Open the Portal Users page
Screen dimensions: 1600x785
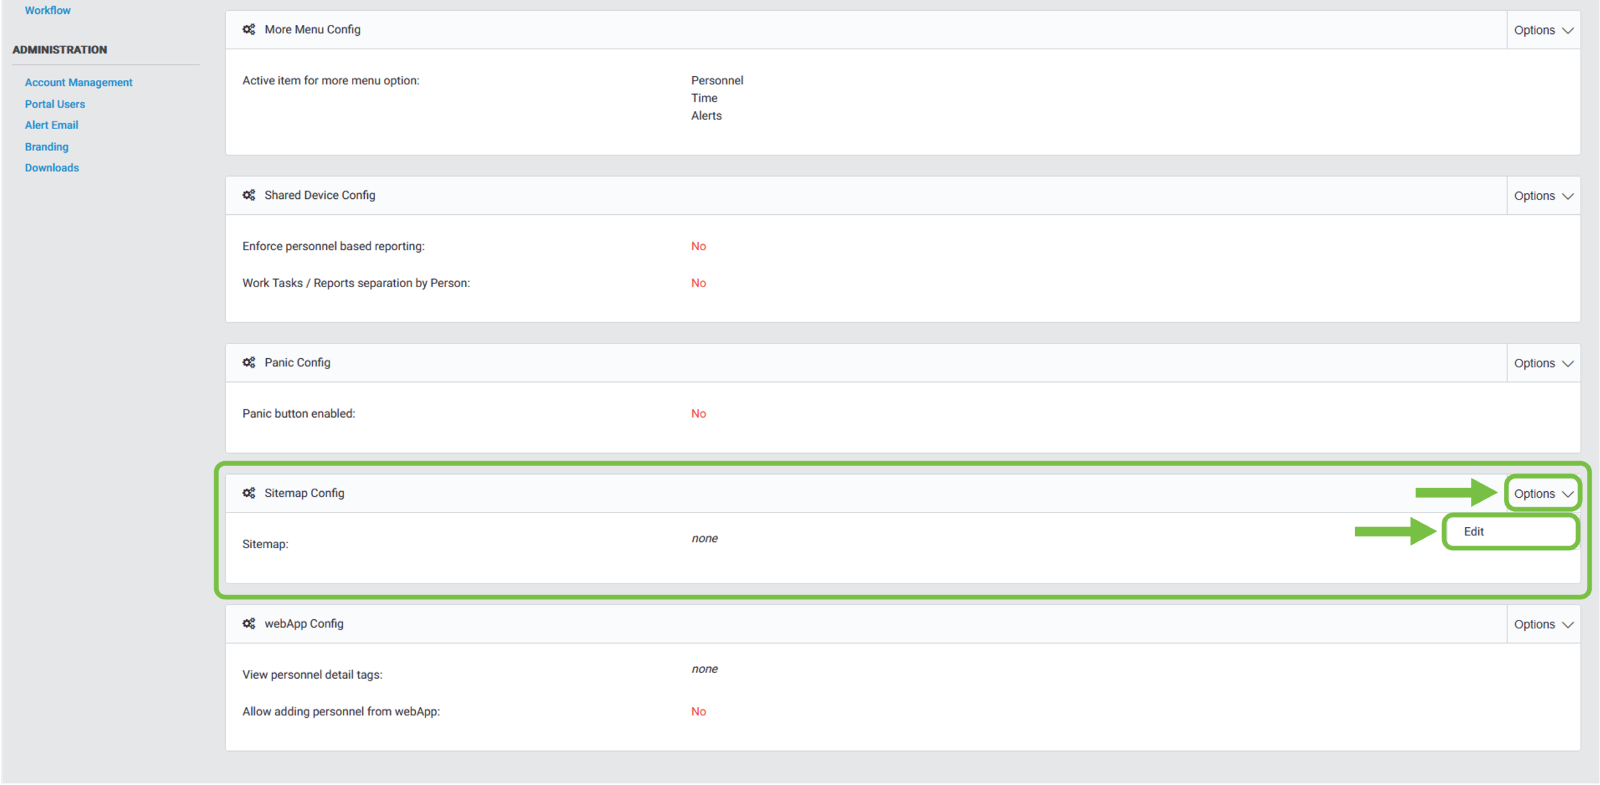(x=55, y=104)
